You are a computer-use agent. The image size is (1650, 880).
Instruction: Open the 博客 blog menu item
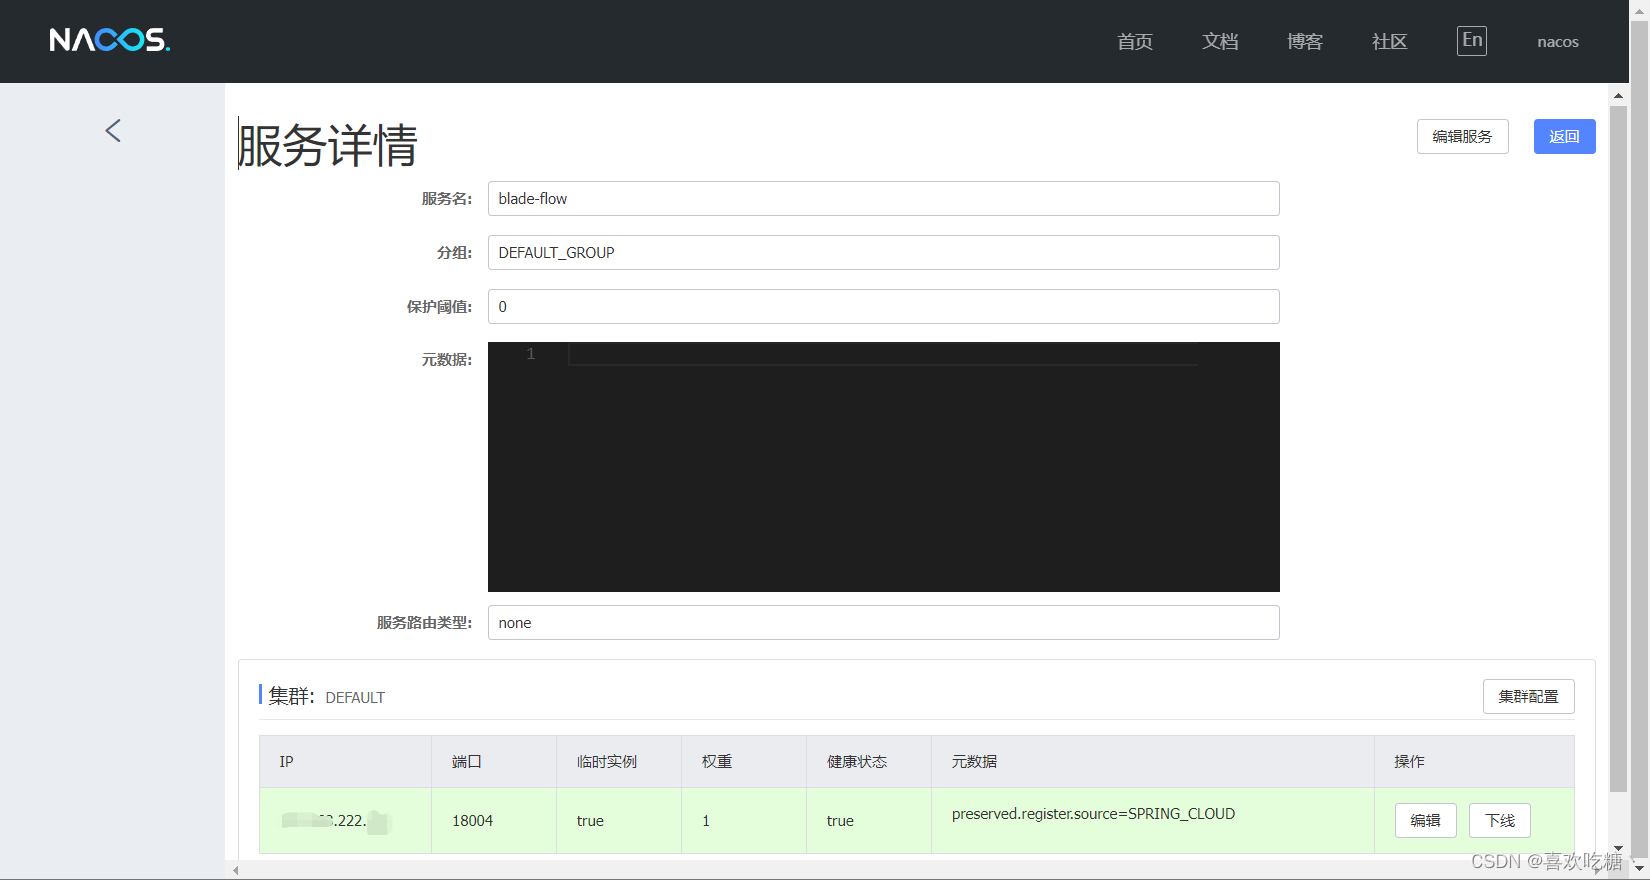(1305, 41)
